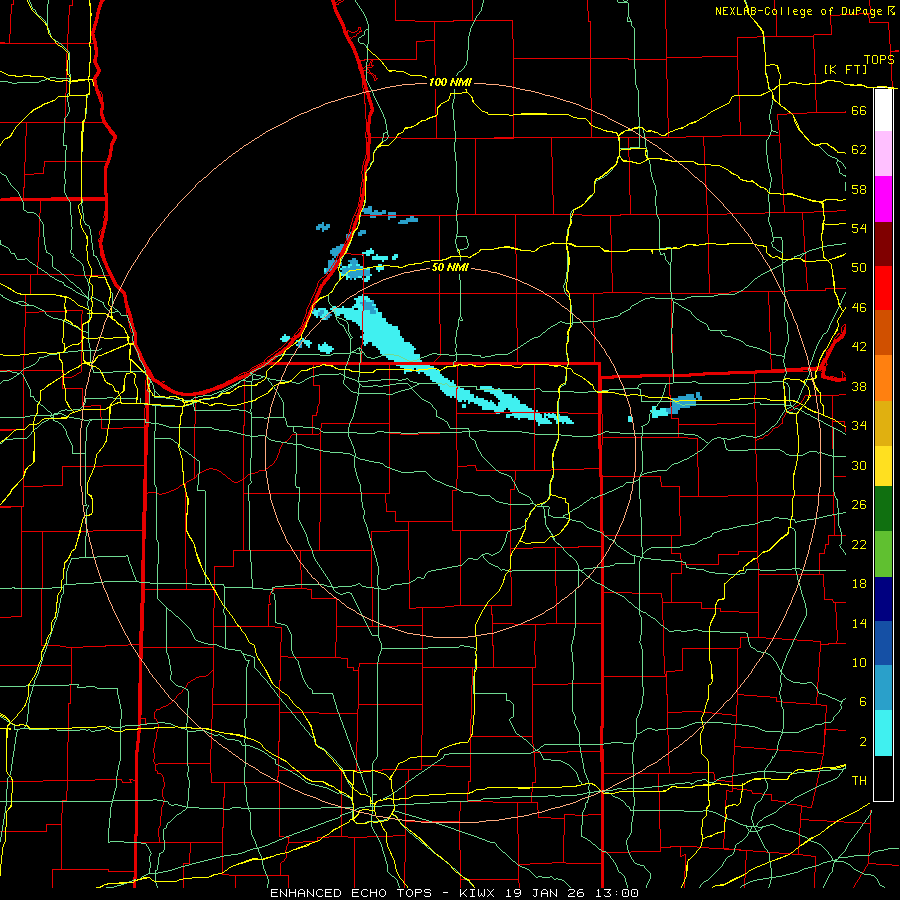Click the light blue legend swatch
The width and height of the screenshot is (900, 900).
point(883,688)
